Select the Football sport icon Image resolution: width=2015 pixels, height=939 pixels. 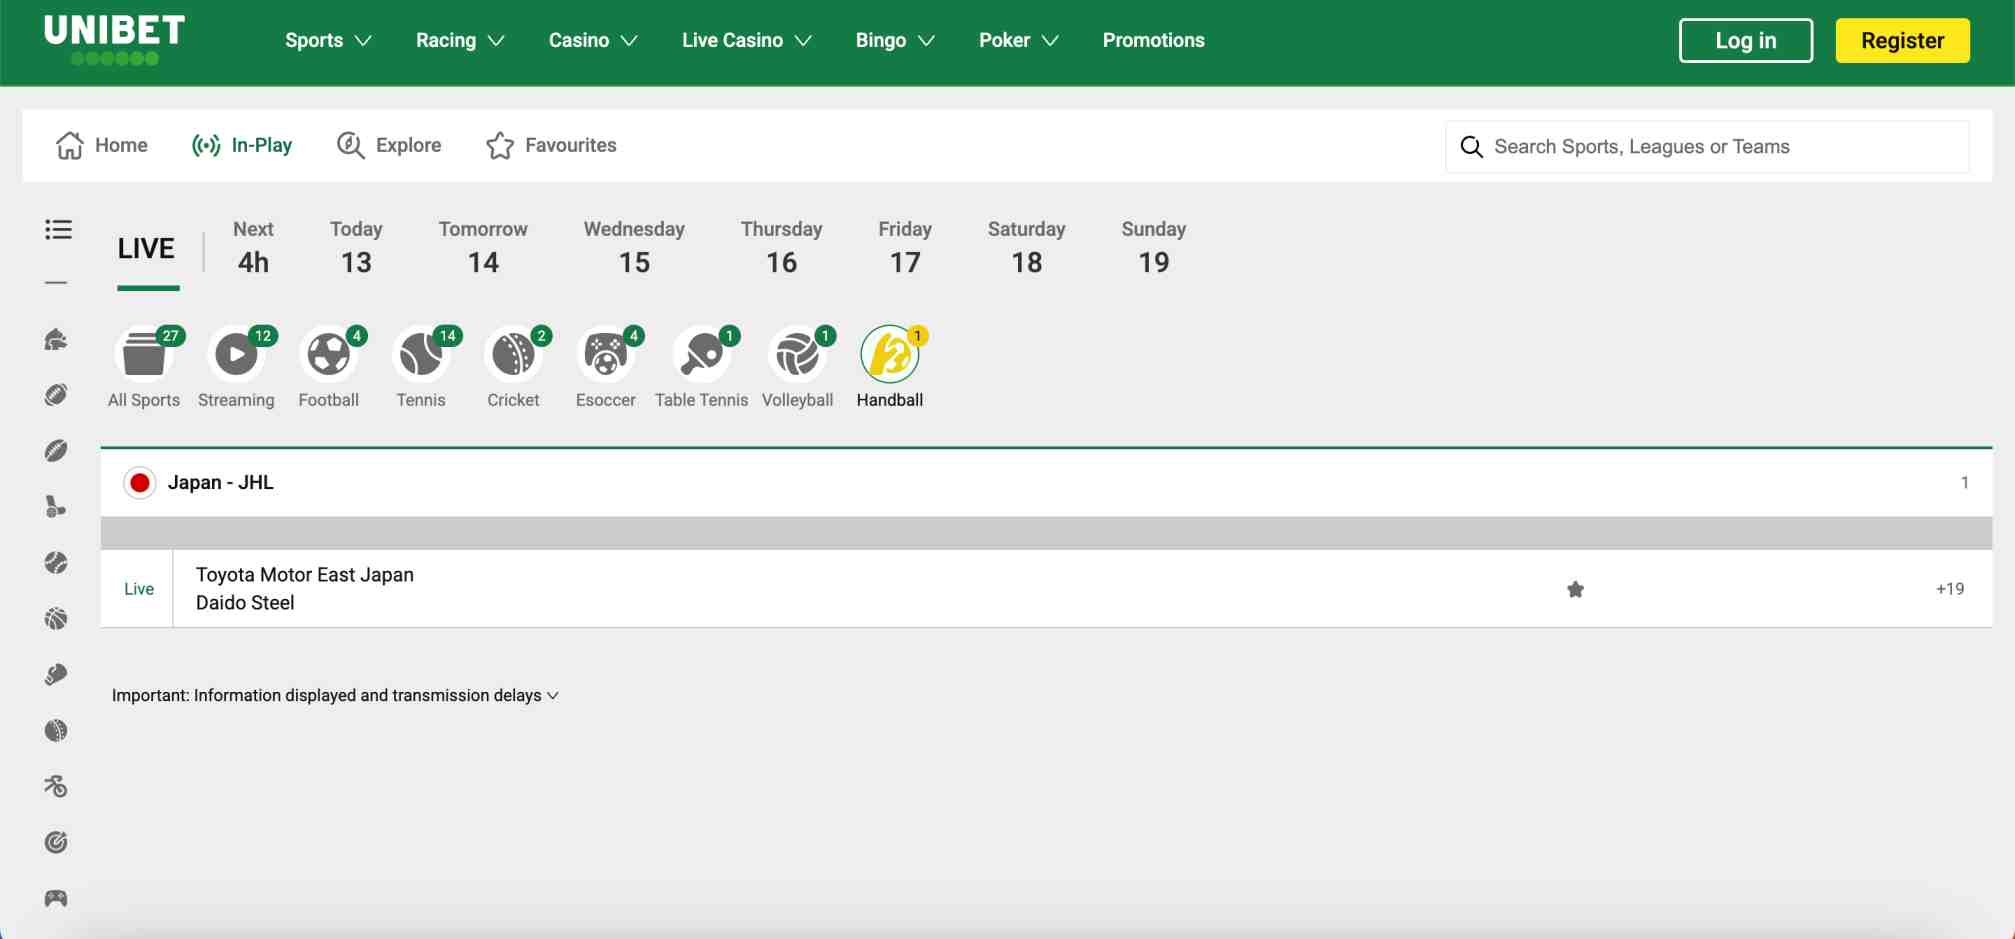329,353
